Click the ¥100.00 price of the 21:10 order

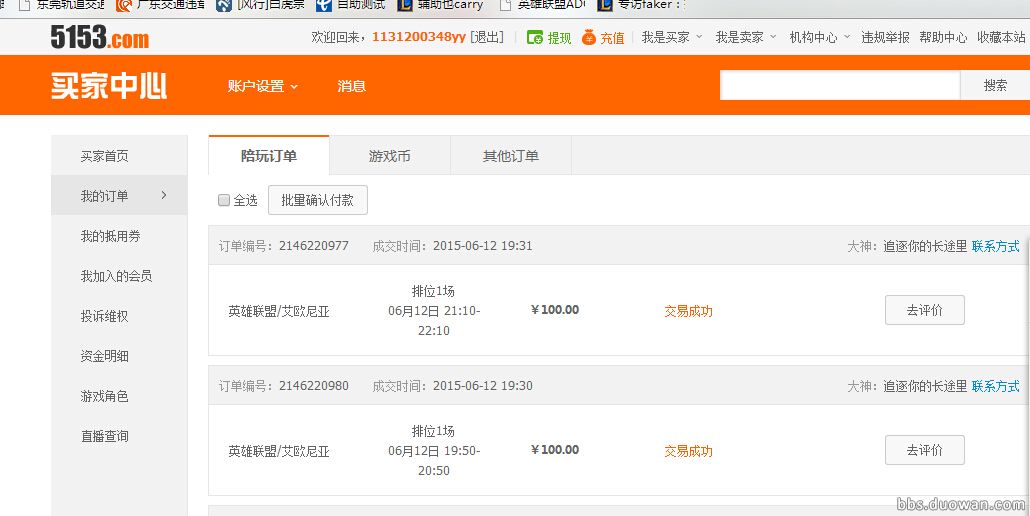(x=555, y=310)
